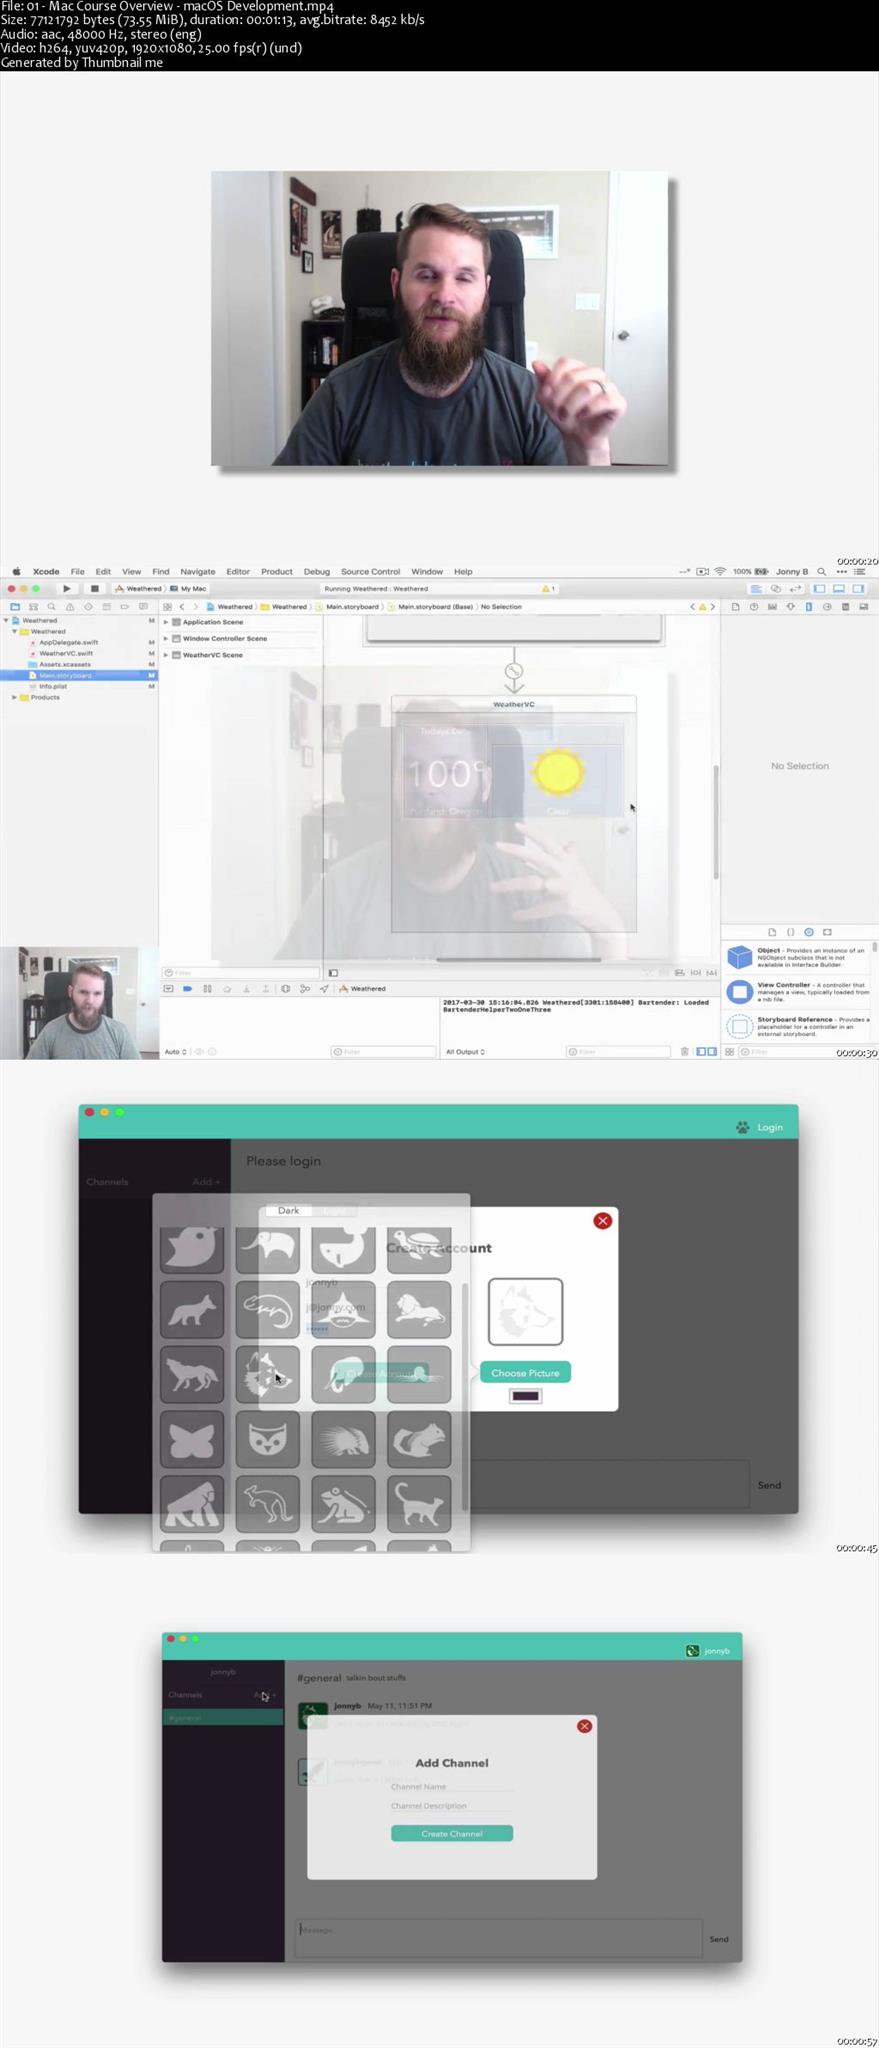
Task: Click the paw icon beside Login
Action: (x=742, y=1127)
